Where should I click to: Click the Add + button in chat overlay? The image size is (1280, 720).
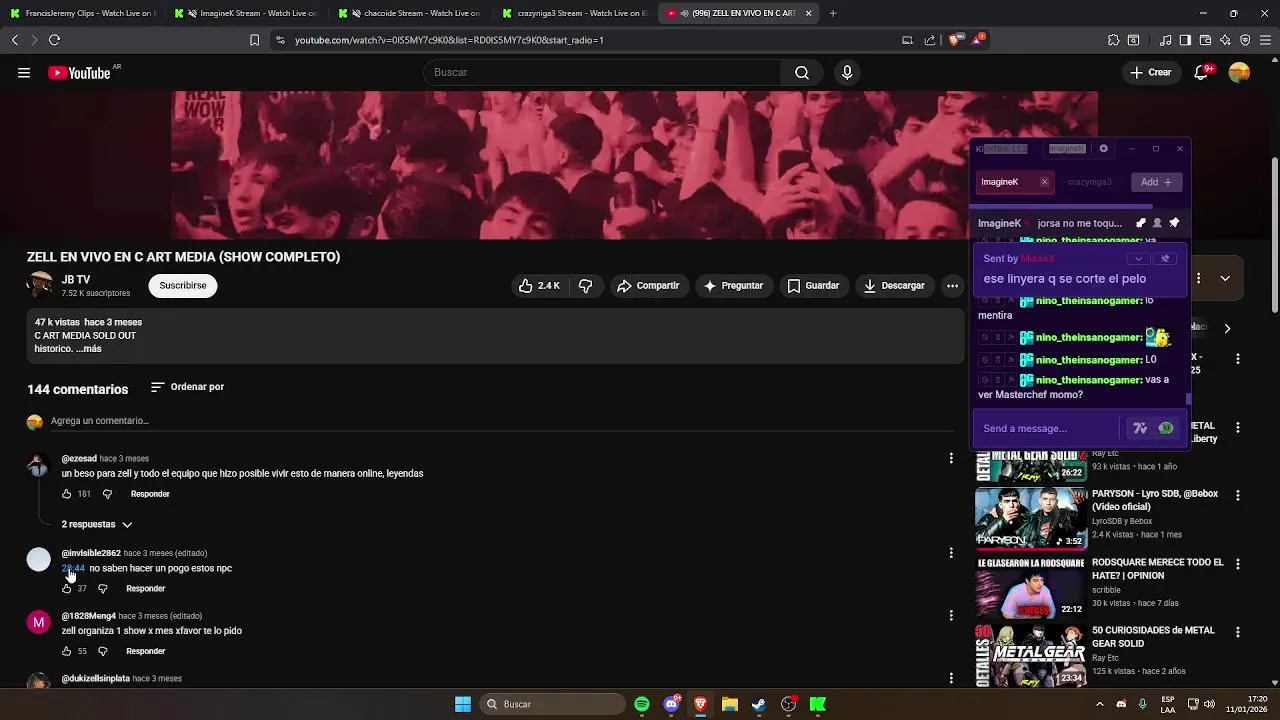(x=1156, y=182)
